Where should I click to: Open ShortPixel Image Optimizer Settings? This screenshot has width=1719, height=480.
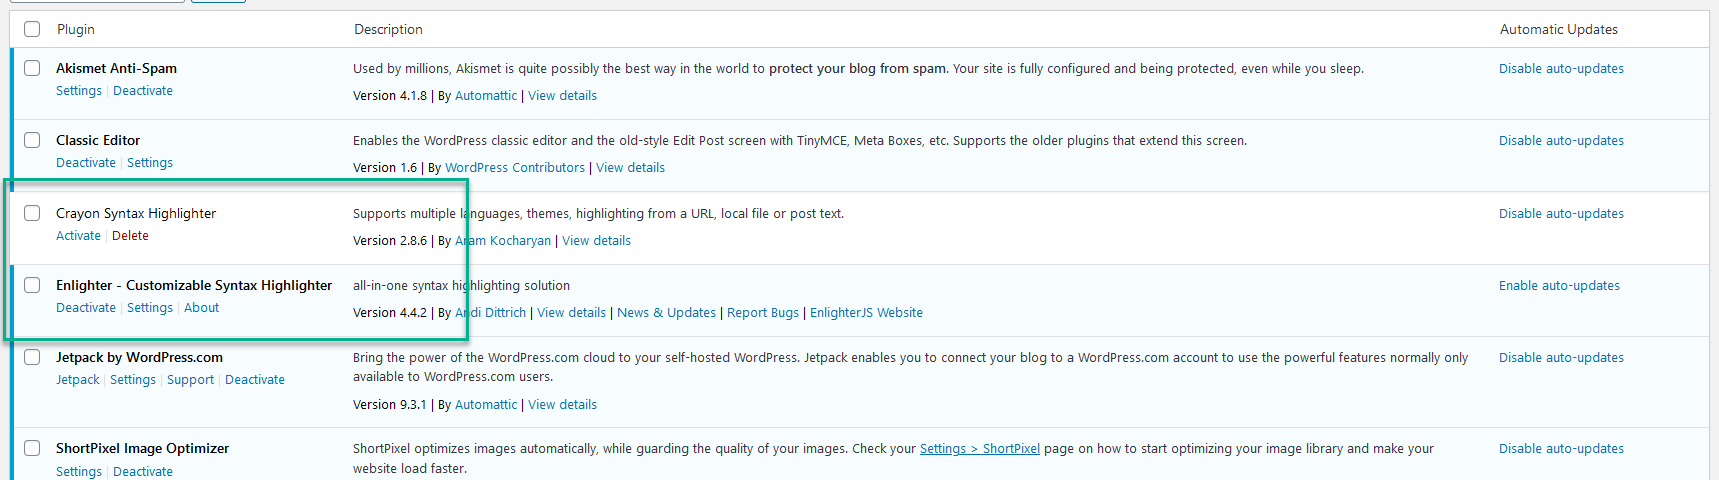point(79,472)
